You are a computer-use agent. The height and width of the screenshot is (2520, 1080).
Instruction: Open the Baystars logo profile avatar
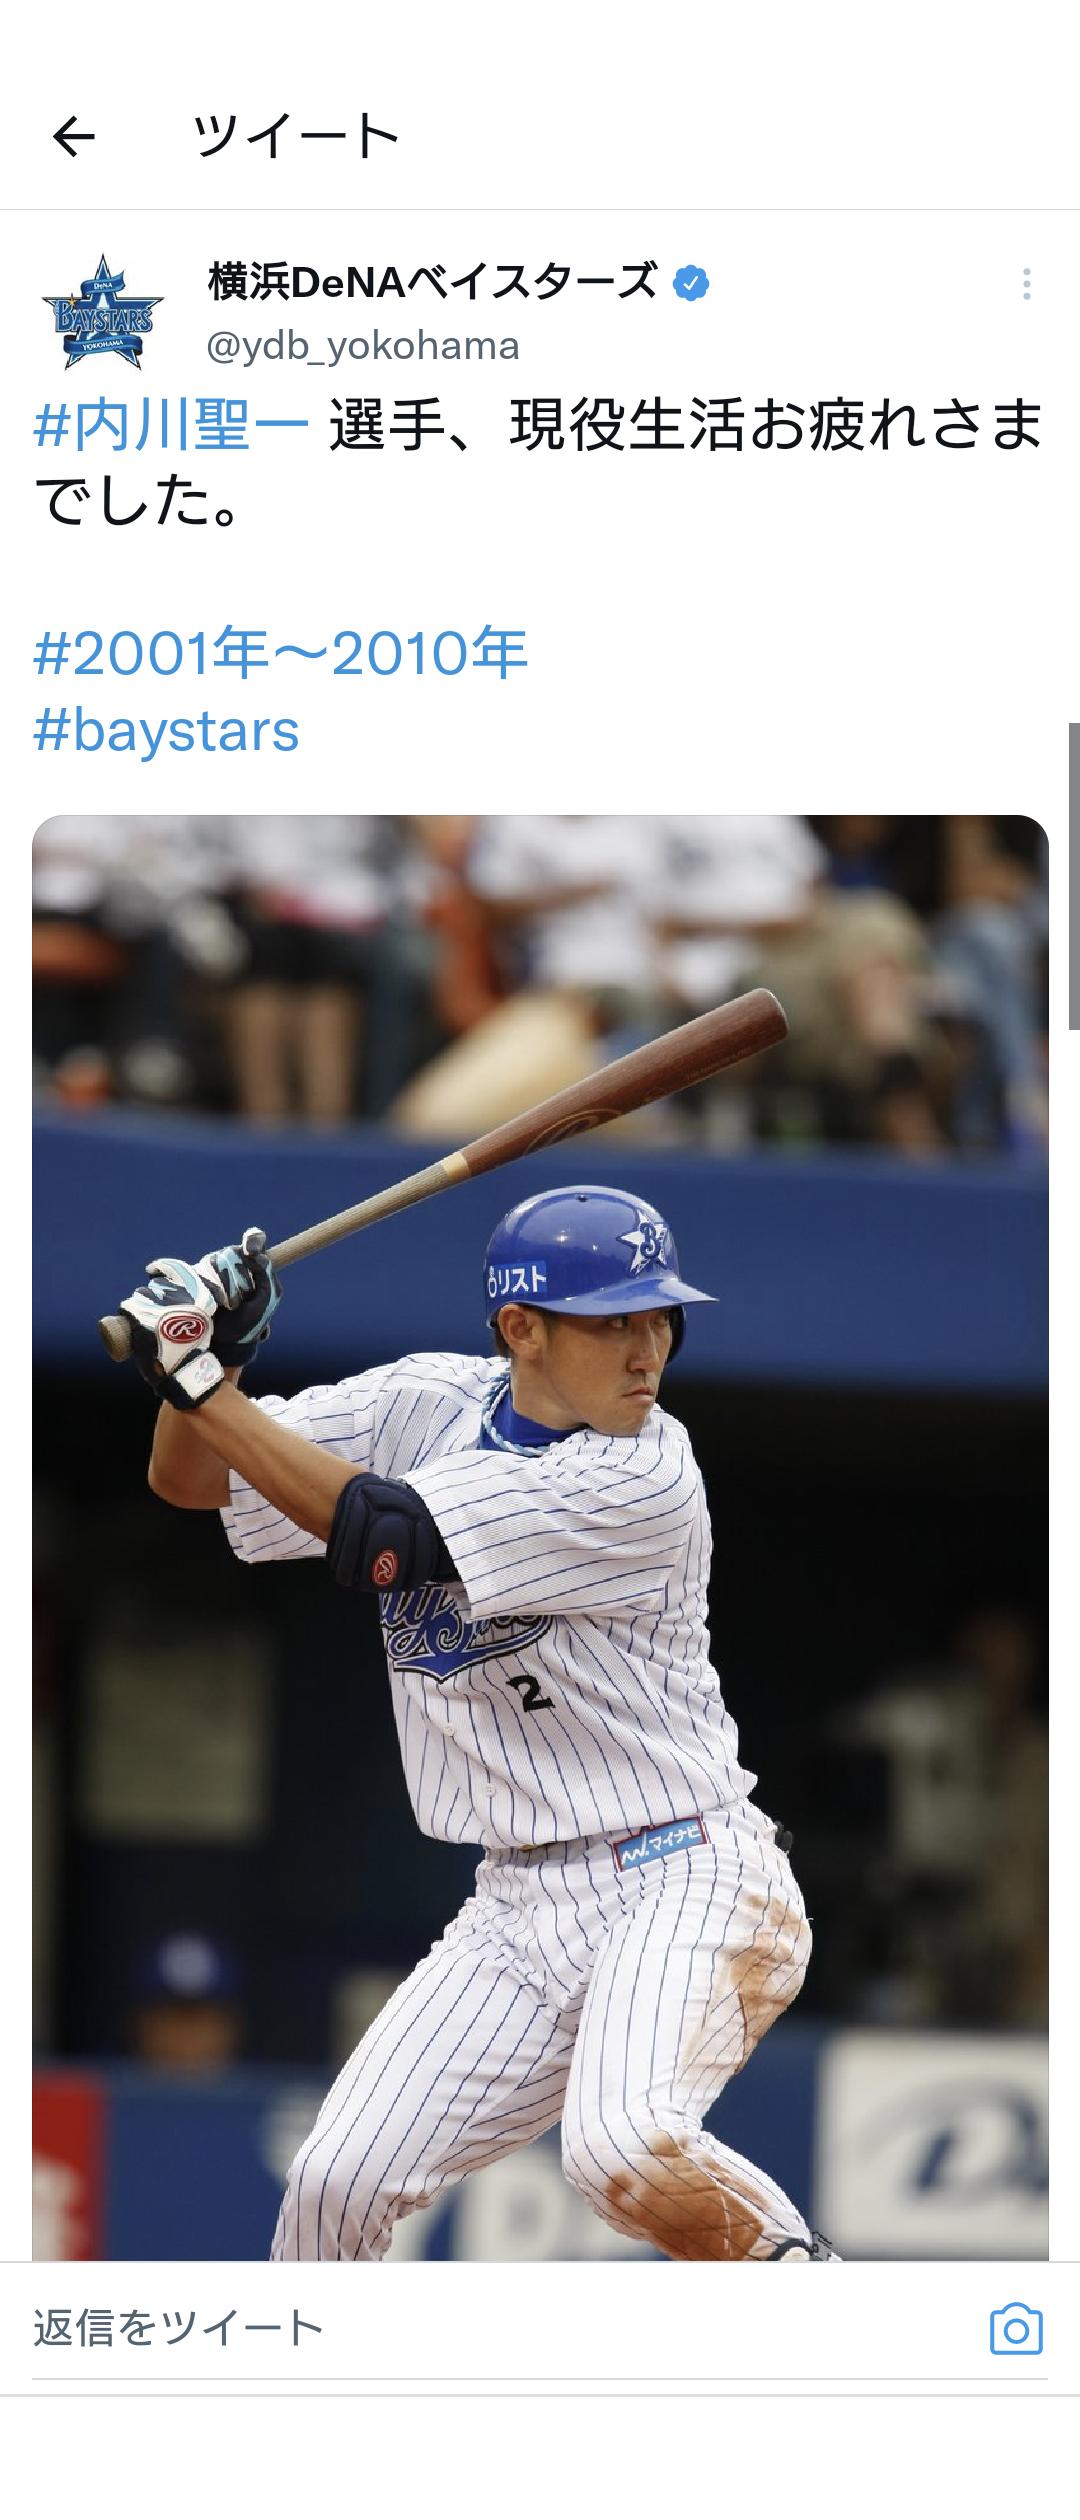102,312
